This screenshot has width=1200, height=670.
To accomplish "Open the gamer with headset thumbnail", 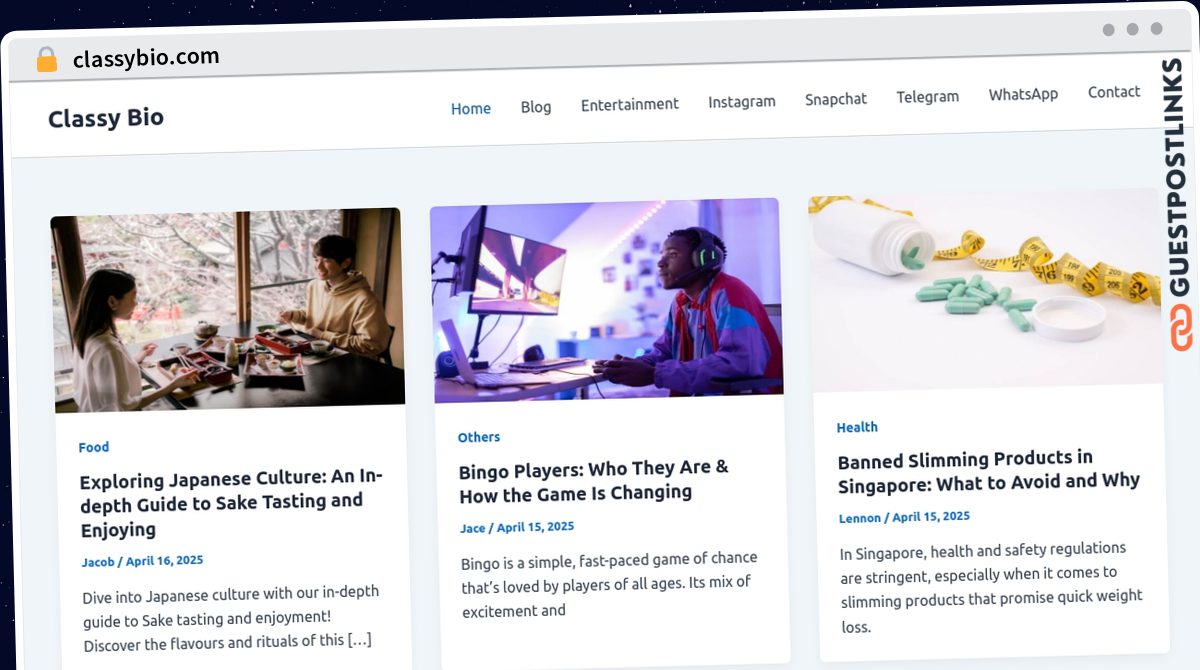I will tap(607, 300).
